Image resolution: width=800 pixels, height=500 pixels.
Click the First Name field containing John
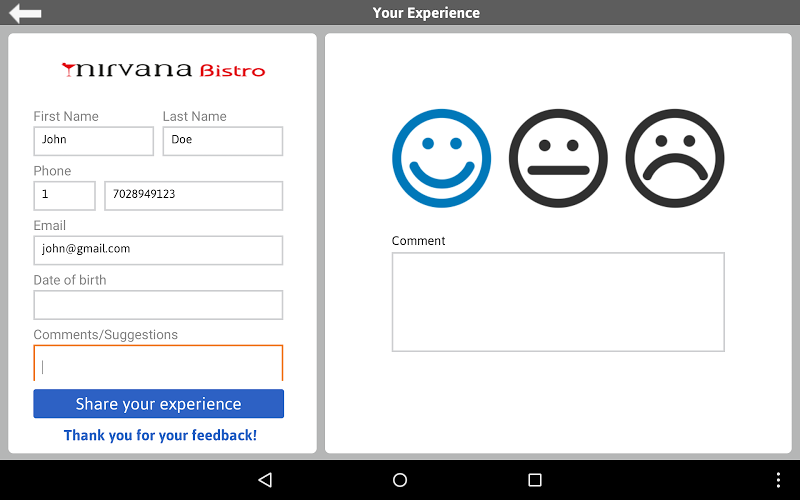pos(93,141)
